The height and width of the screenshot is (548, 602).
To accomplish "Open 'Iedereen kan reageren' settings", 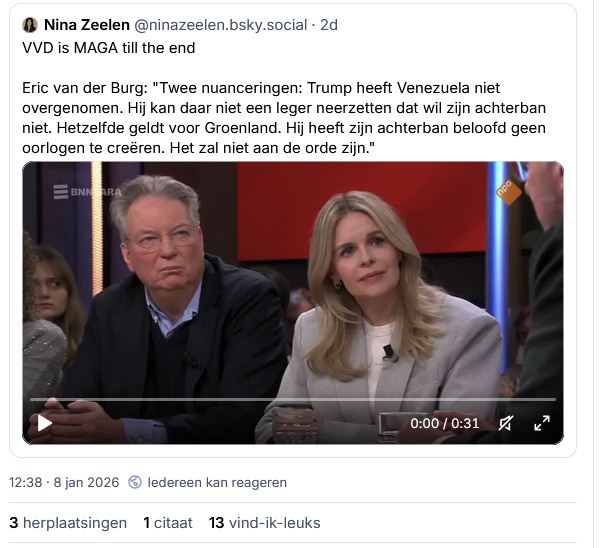I will (x=217, y=482).
